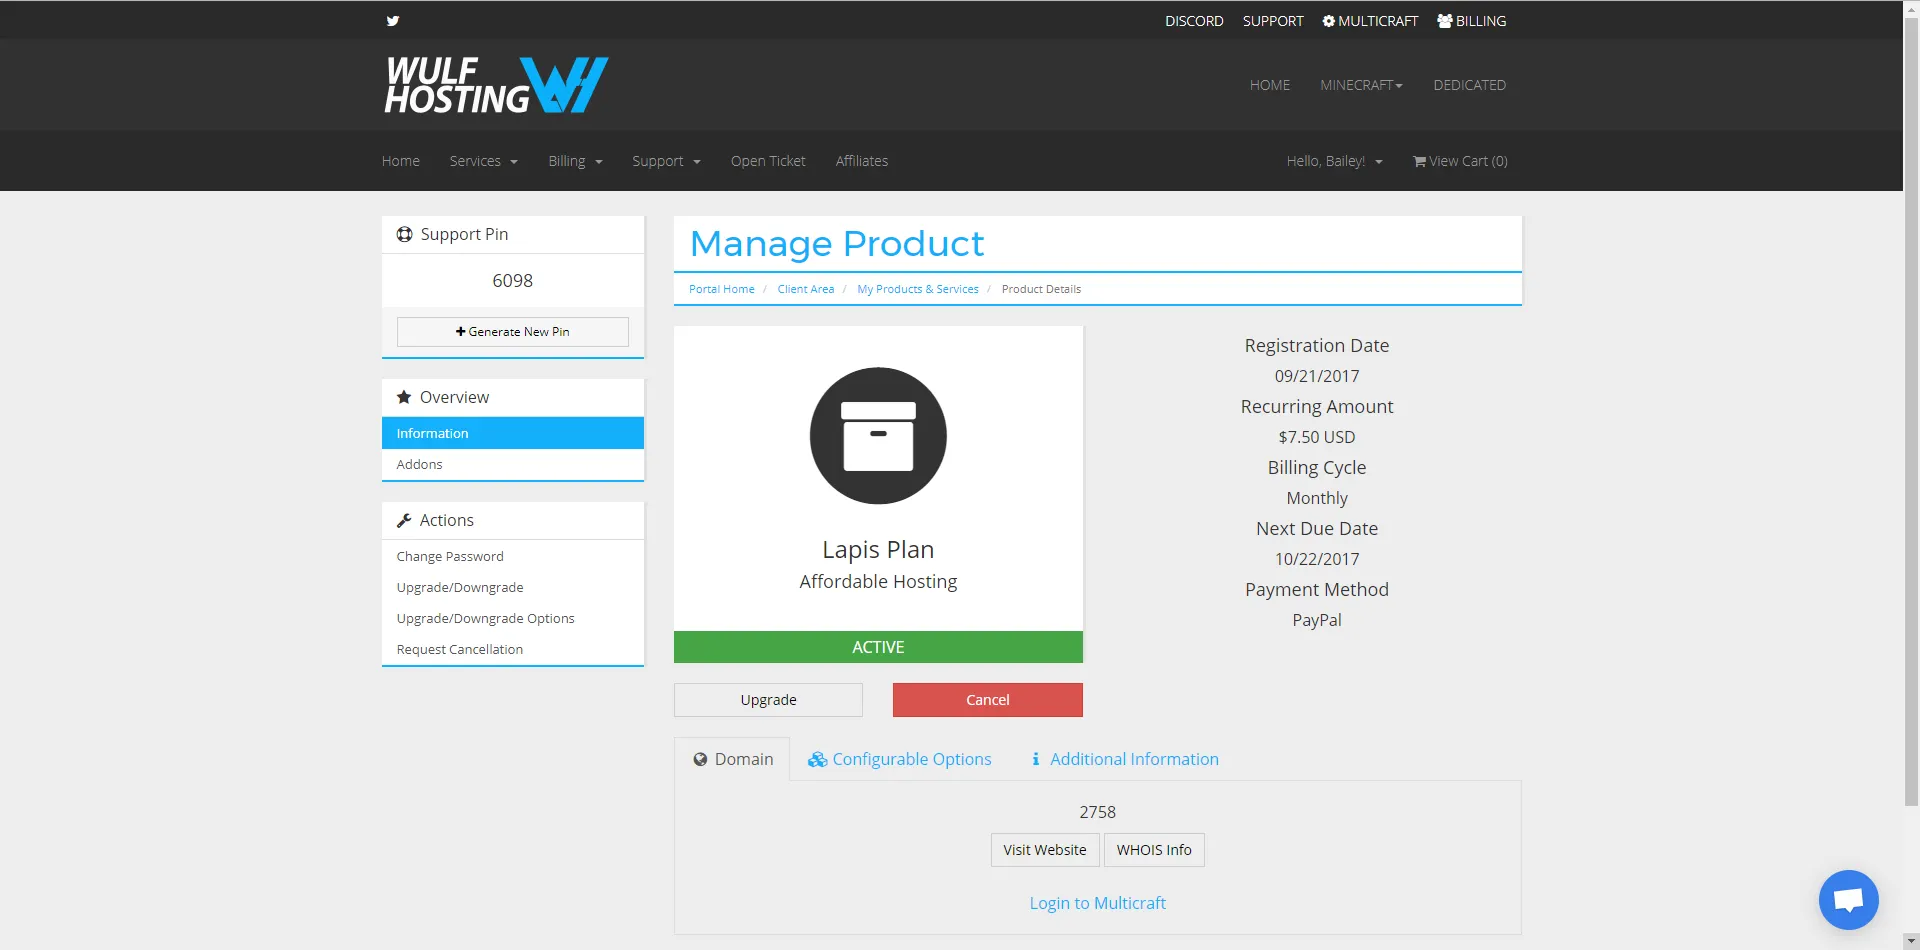
Task: Click the Additional Information info icon
Action: click(x=1036, y=759)
